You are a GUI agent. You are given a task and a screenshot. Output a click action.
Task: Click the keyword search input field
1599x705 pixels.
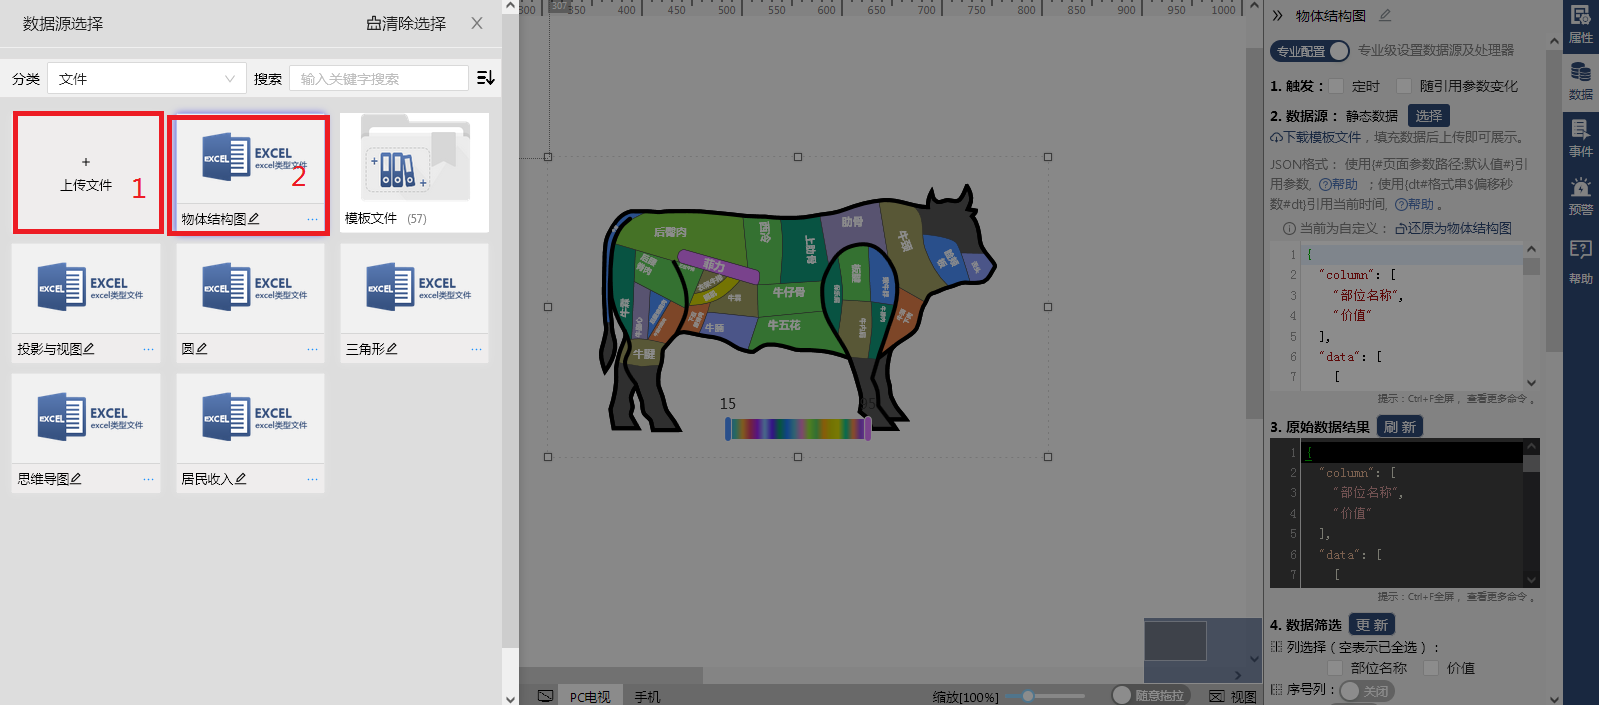point(379,79)
